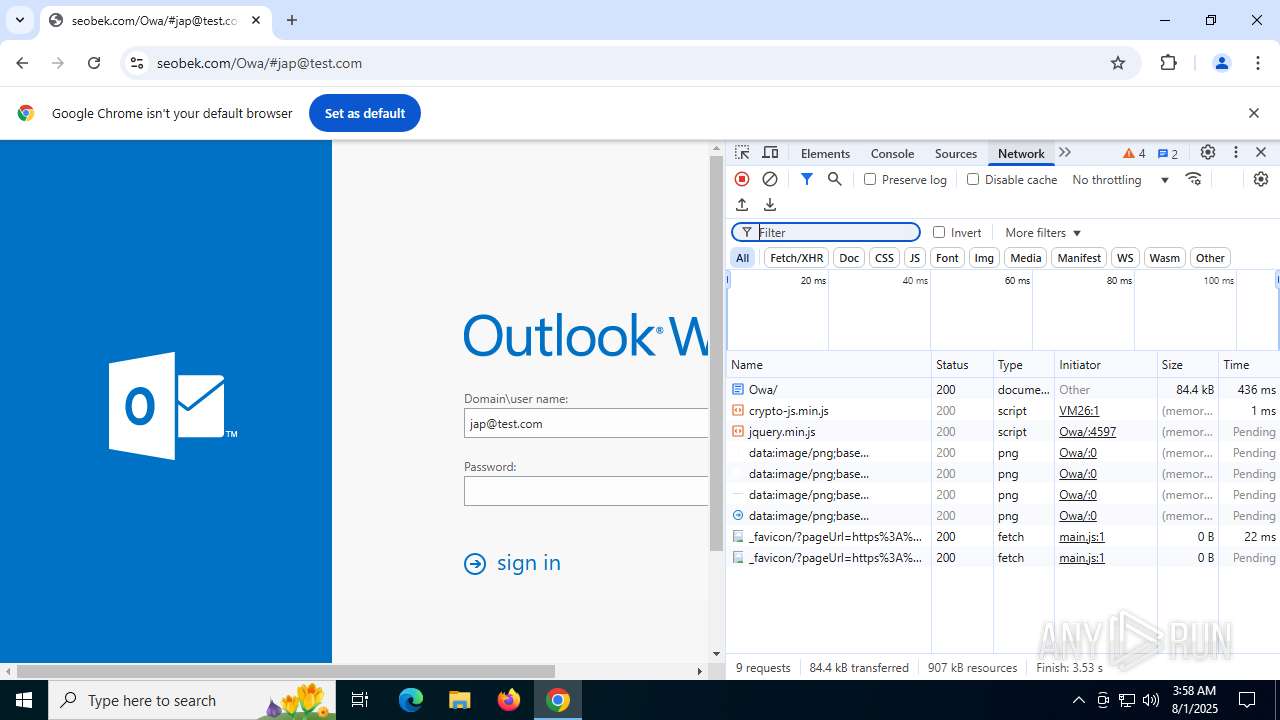Switch to Console tab
1280x720 pixels.
tap(892, 153)
